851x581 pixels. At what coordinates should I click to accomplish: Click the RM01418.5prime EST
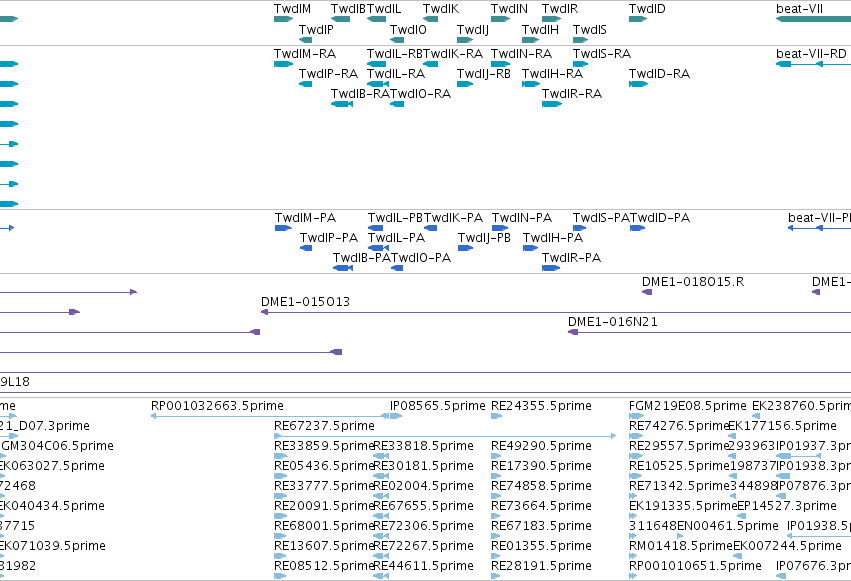[x=633, y=556]
